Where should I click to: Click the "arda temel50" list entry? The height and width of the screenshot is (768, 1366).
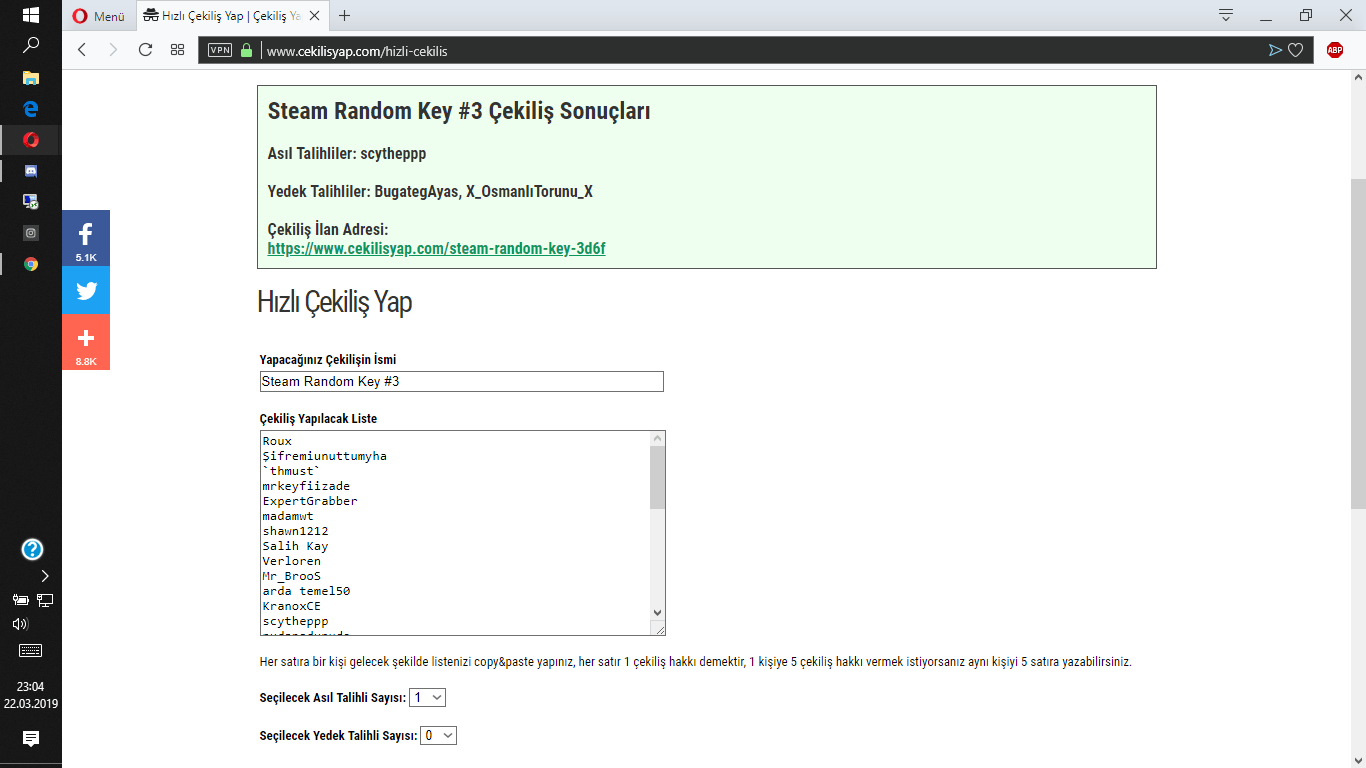[x=306, y=591]
